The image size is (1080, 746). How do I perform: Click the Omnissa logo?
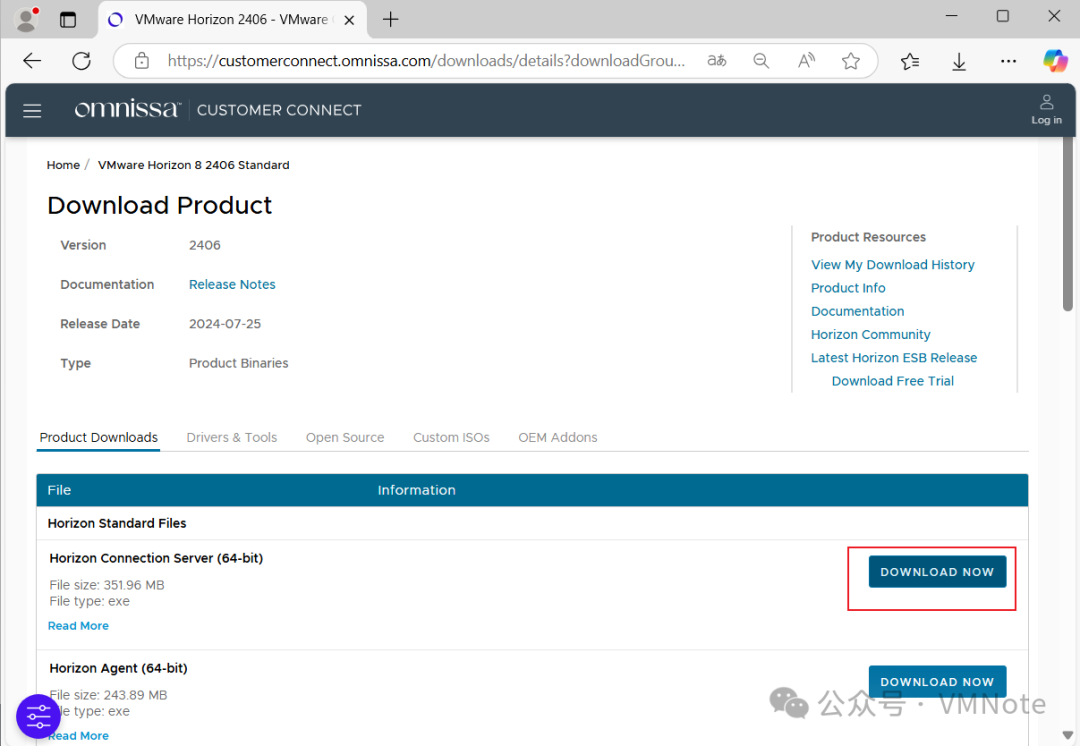(x=127, y=109)
